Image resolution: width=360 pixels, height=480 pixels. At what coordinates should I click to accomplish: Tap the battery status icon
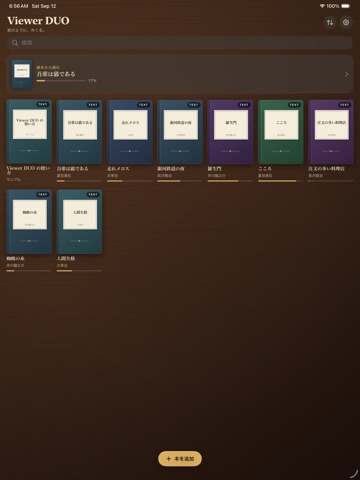[x=346, y=6]
